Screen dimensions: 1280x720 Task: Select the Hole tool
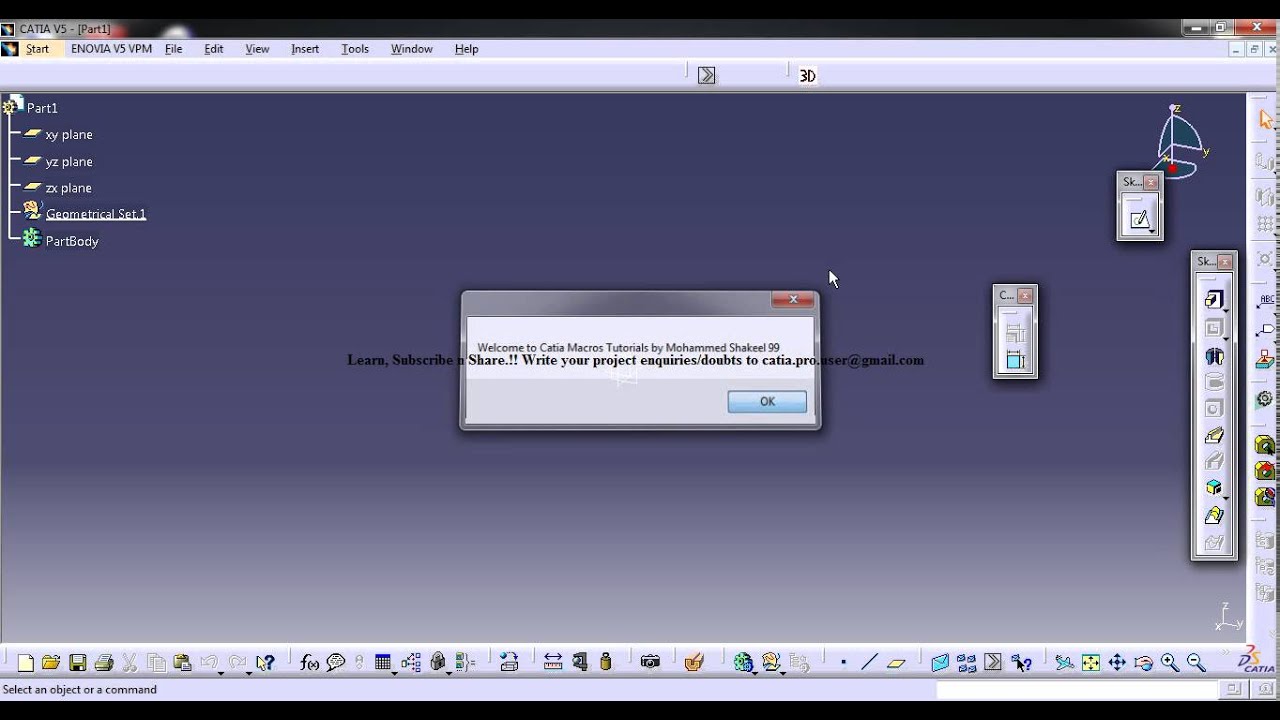[1214, 408]
